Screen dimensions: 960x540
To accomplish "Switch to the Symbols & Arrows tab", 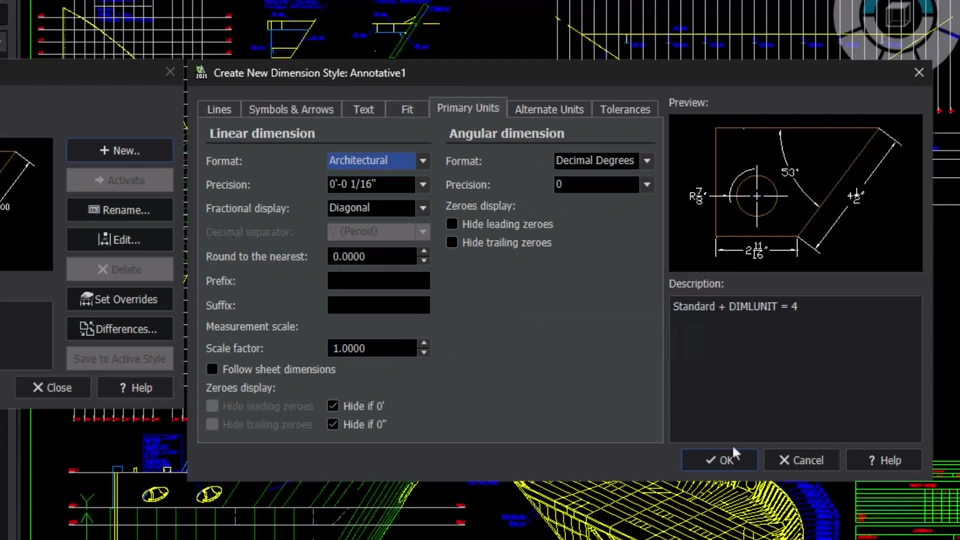I will (x=291, y=110).
